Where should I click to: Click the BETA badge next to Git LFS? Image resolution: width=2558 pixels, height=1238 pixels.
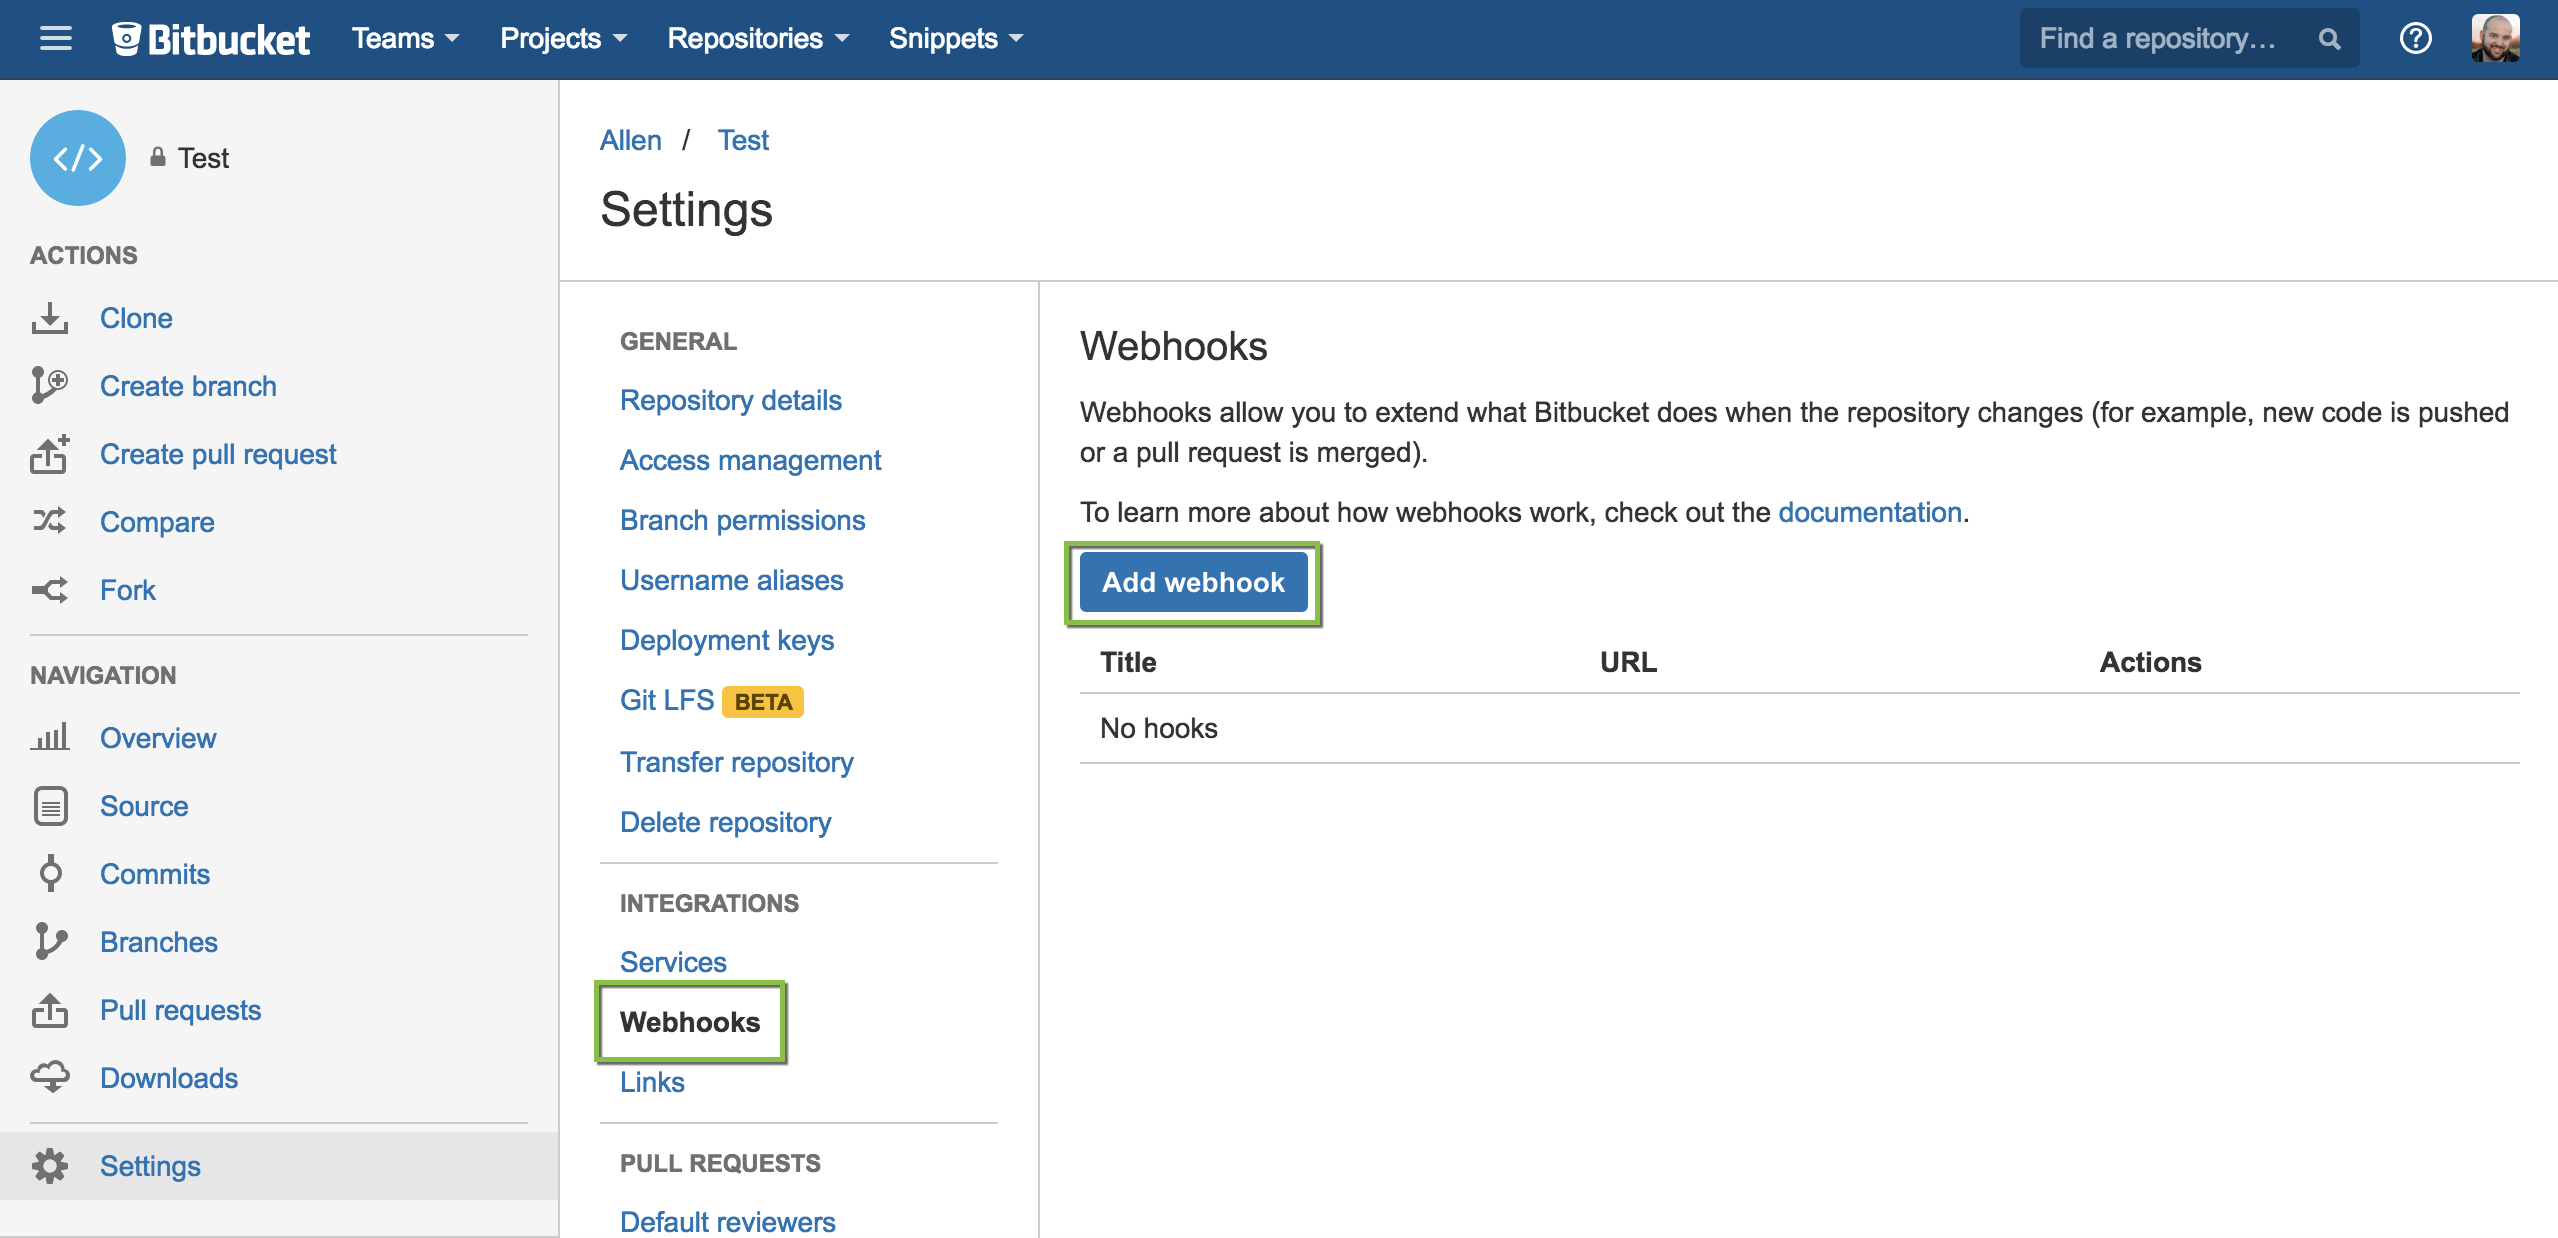(x=763, y=702)
